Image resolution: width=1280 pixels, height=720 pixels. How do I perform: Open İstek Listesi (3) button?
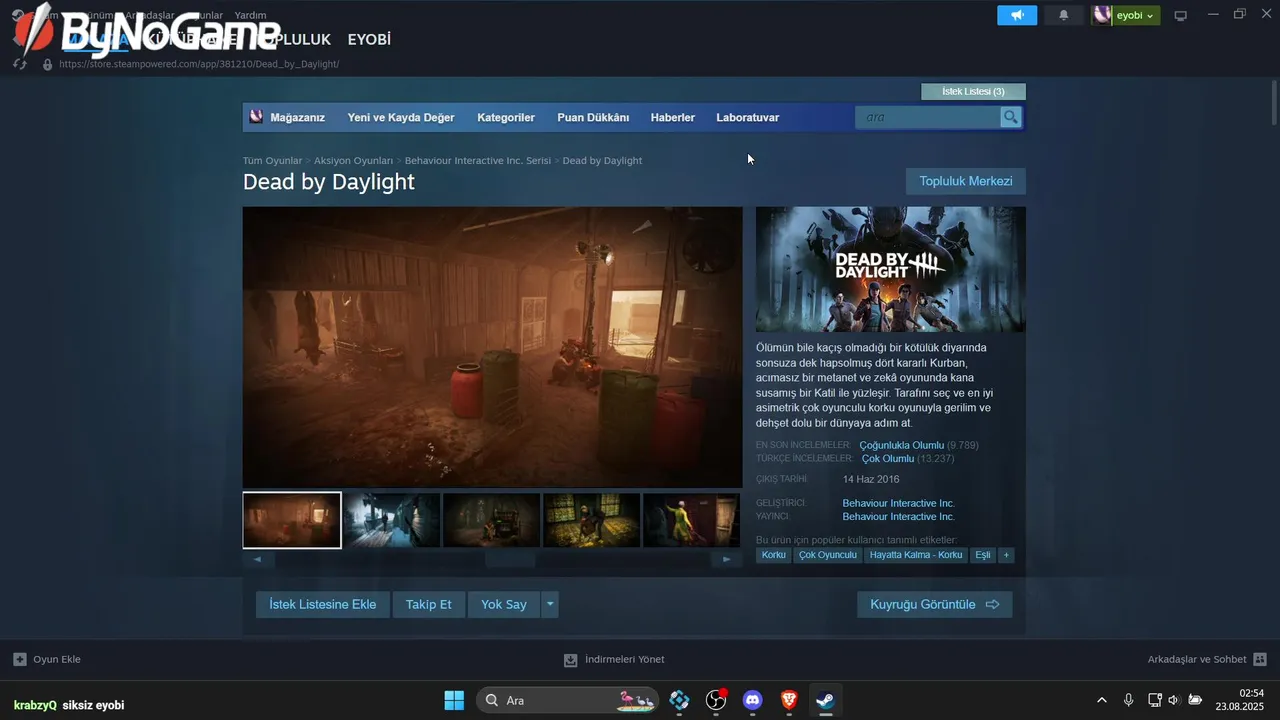[x=973, y=91]
